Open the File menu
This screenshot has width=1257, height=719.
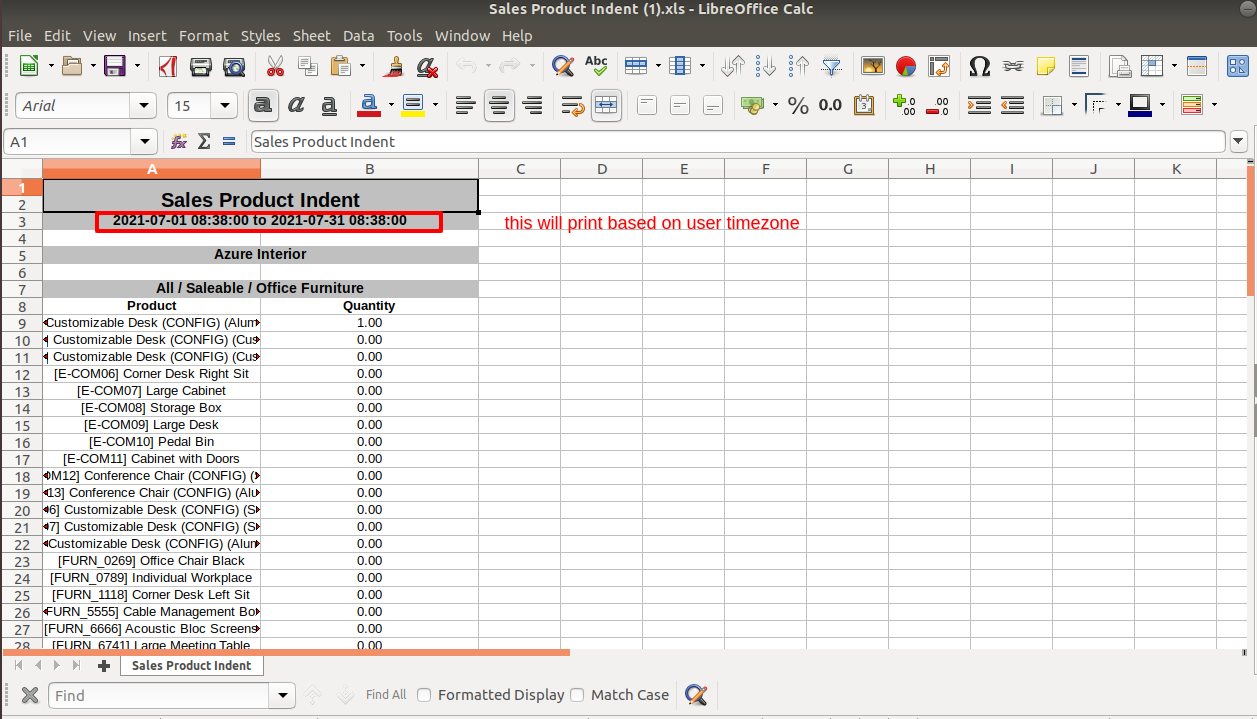coord(20,35)
